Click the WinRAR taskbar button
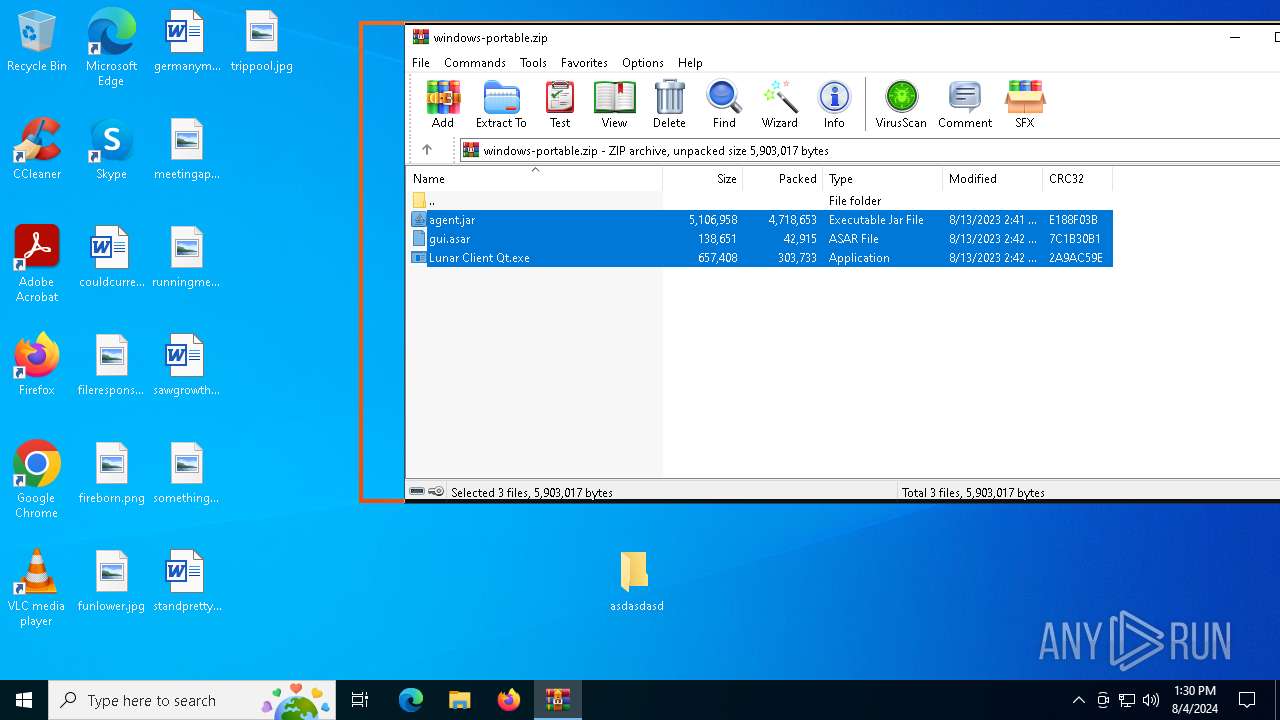 [557, 700]
